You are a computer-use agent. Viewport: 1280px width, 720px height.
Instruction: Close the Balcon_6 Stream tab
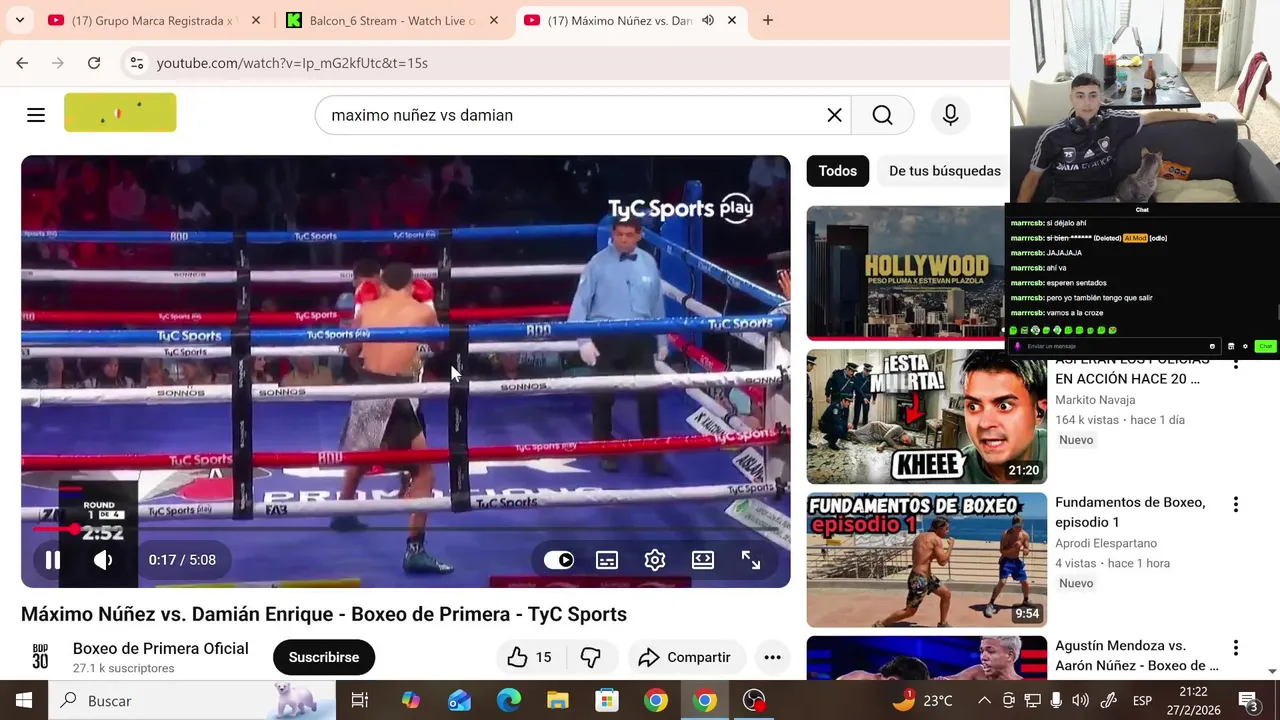pyautogui.click(x=494, y=20)
